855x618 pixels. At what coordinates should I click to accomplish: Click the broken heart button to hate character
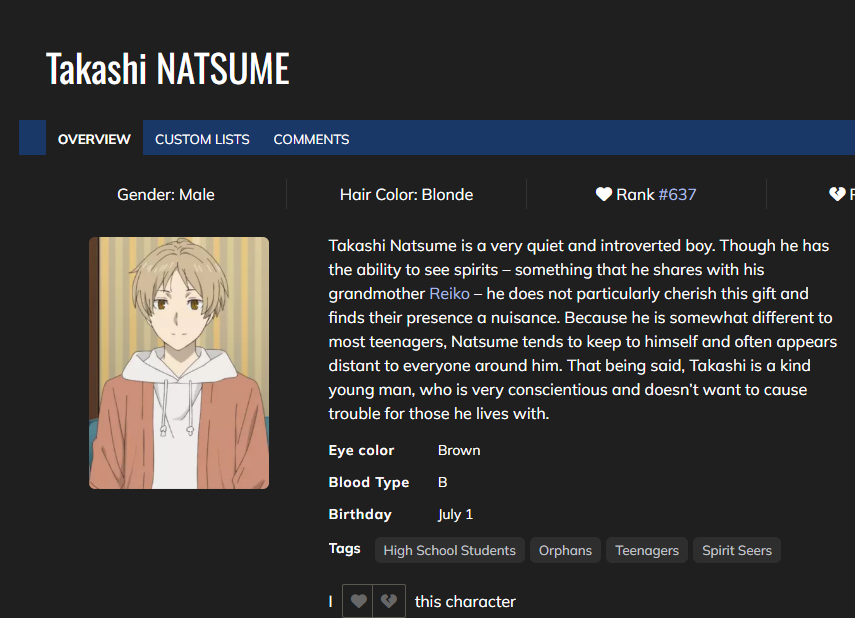(x=389, y=601)
